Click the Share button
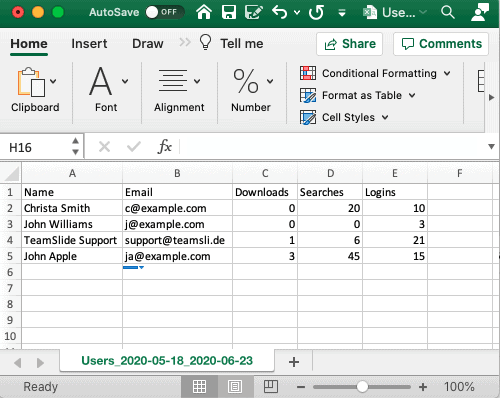500x398 pixels. tap(349, 44)
